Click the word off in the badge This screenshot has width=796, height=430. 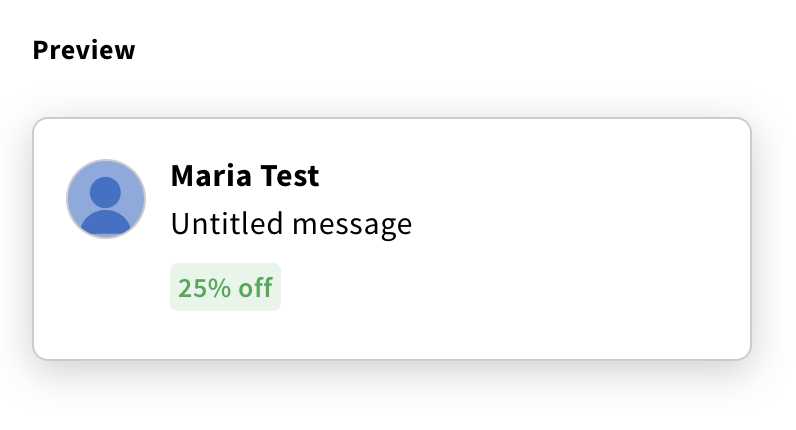(x=256, y=288)
